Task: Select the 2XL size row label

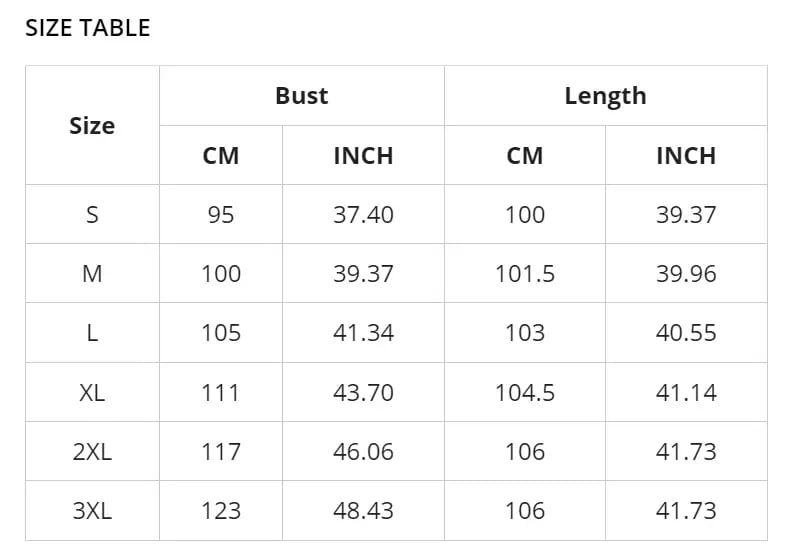Action: pos(92,451)
